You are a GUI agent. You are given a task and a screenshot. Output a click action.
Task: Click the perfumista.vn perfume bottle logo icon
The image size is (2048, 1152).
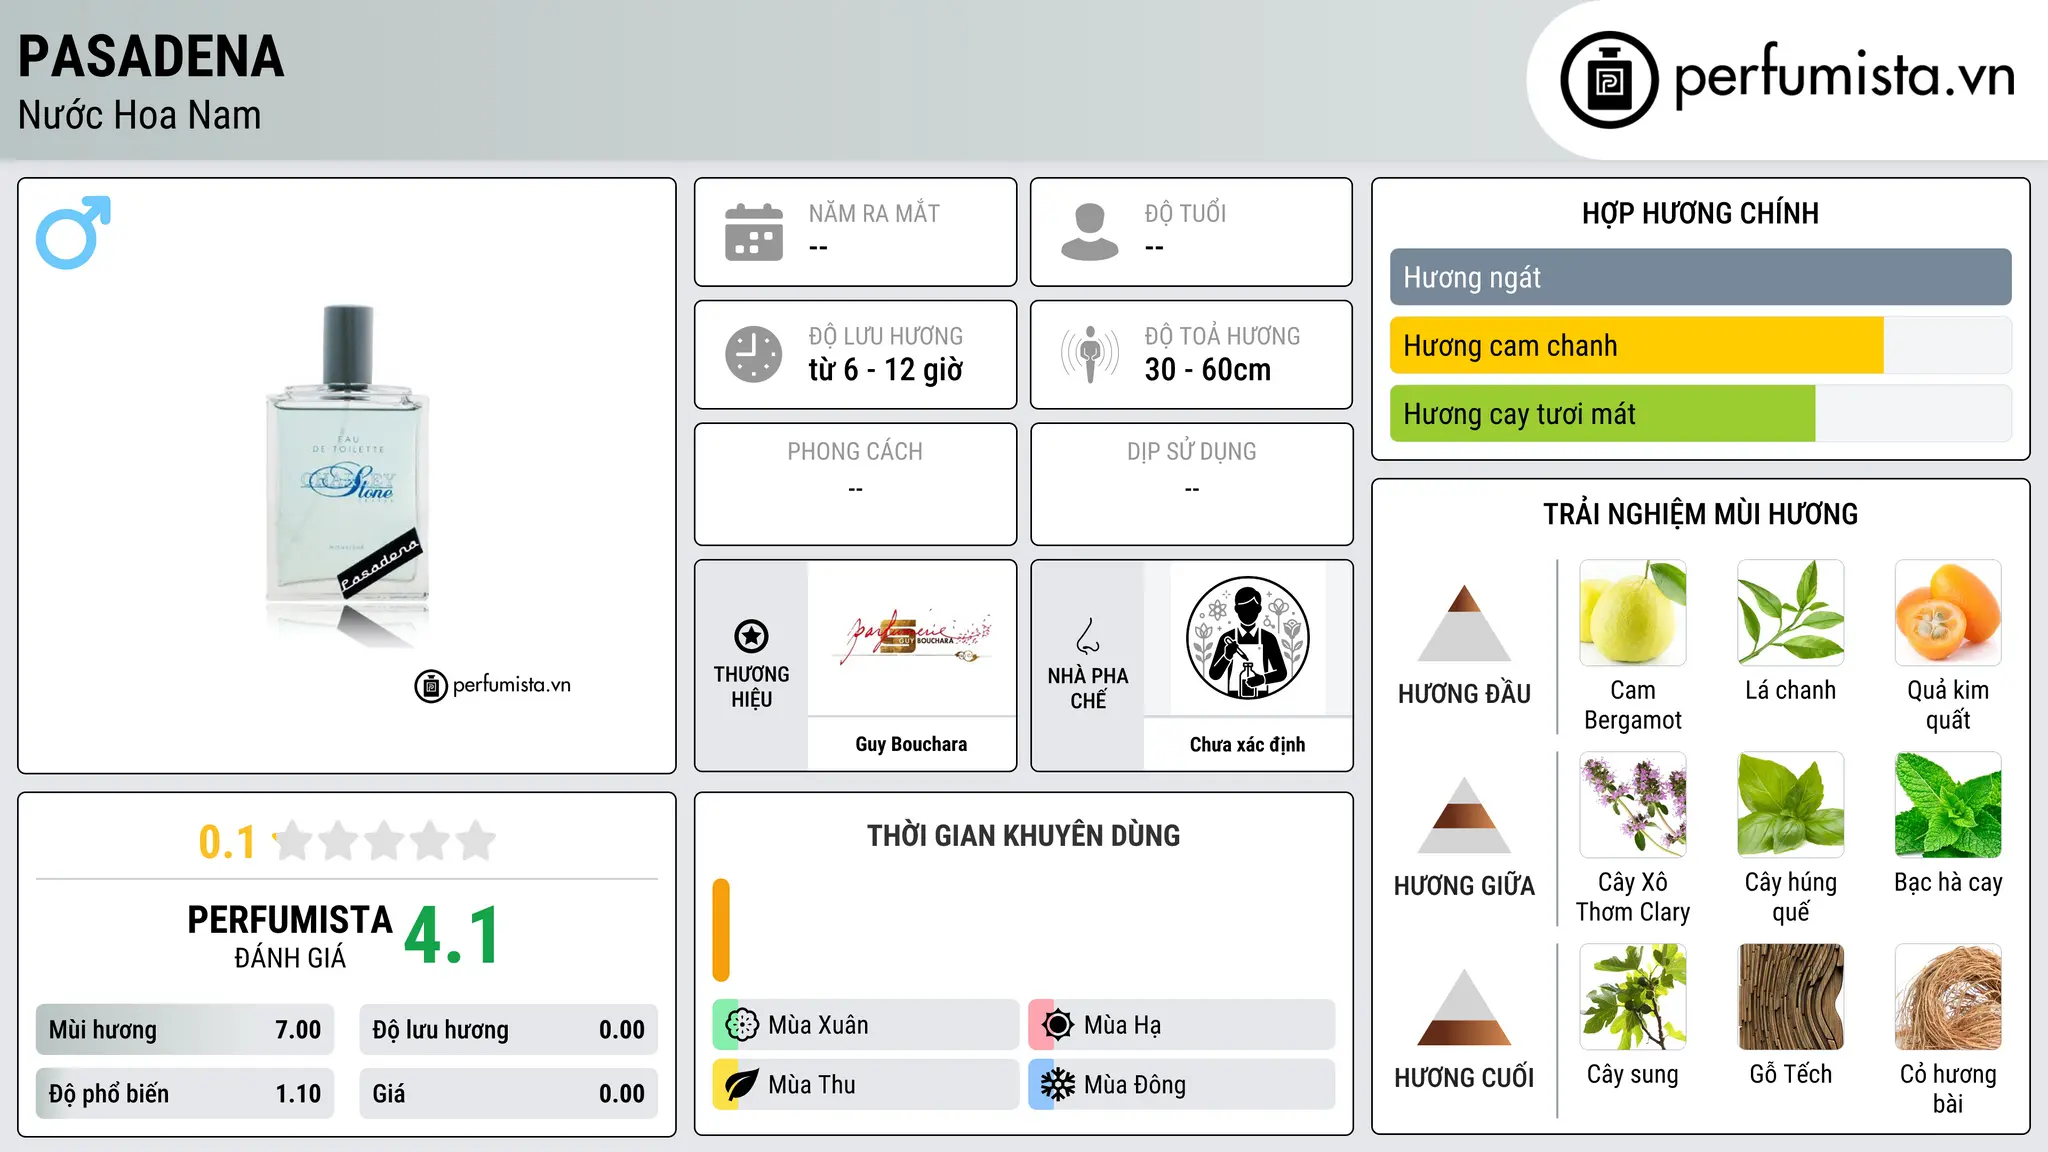(x=1609, y=80)
